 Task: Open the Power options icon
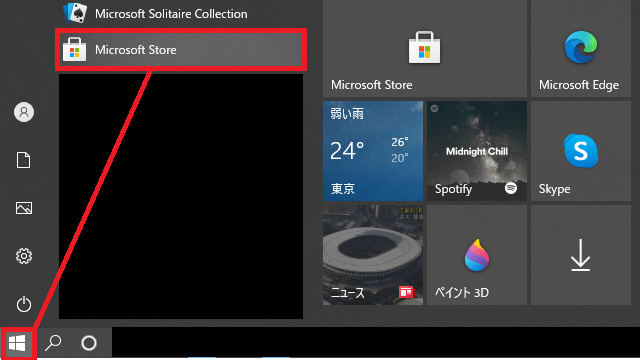[x=24, y=304]
